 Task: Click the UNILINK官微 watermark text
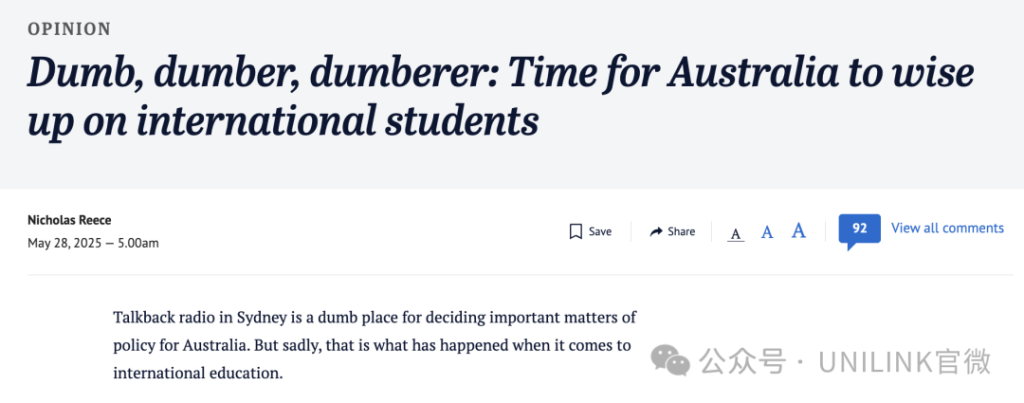click(905, 361)
